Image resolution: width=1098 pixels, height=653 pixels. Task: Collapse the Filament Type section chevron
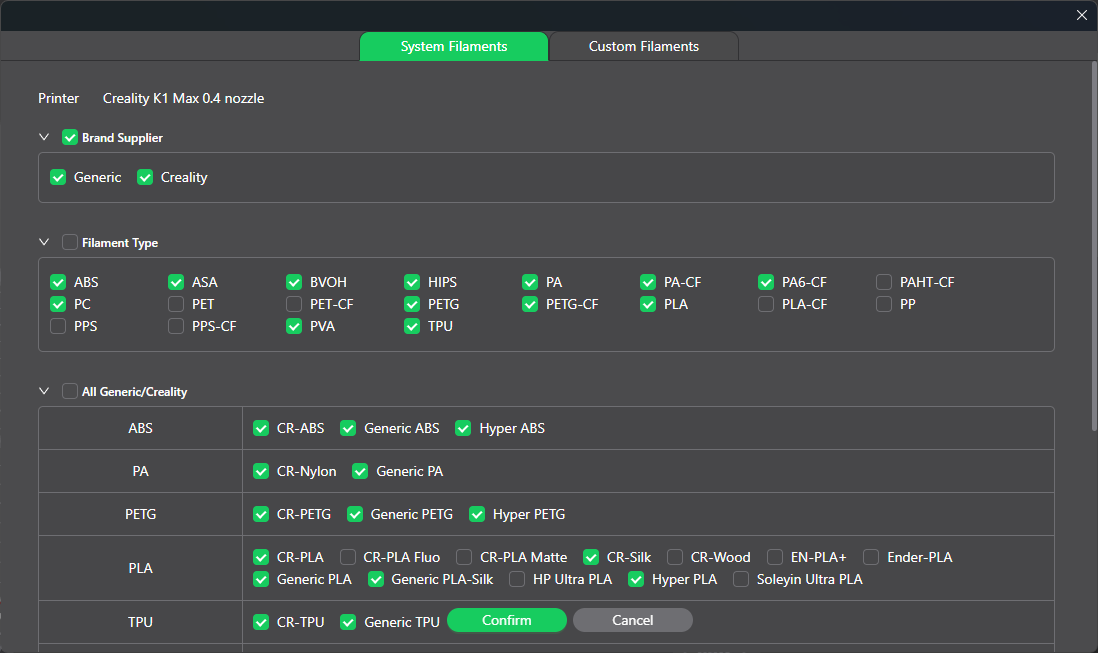(44, 242)
